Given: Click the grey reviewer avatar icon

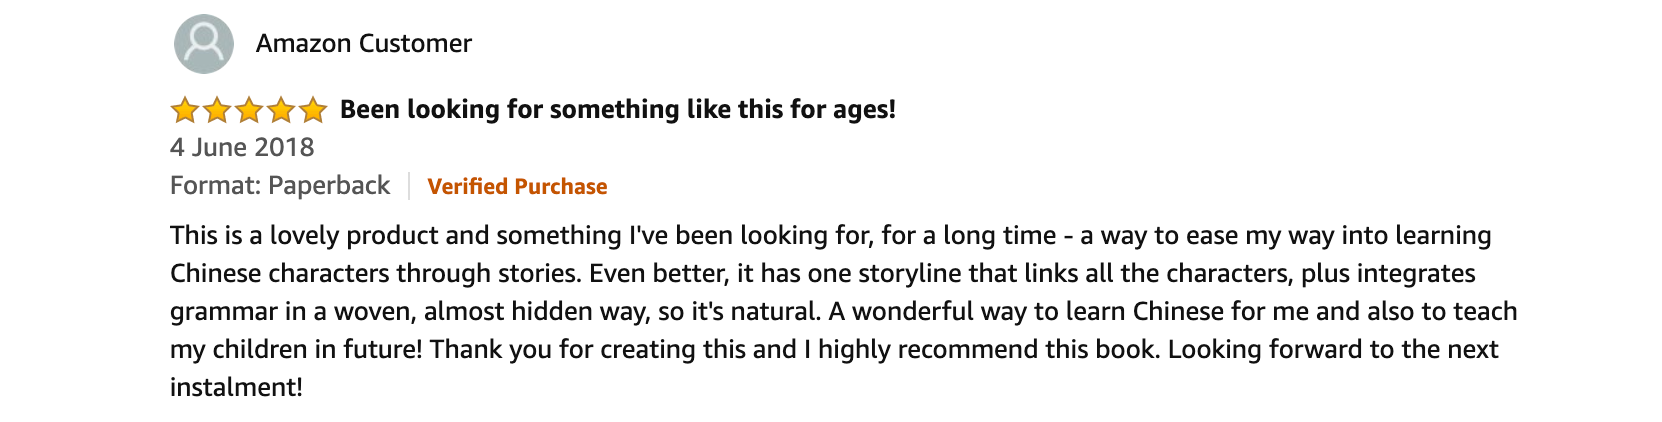Looking at the screenshot, I should (x=204, y=44).
